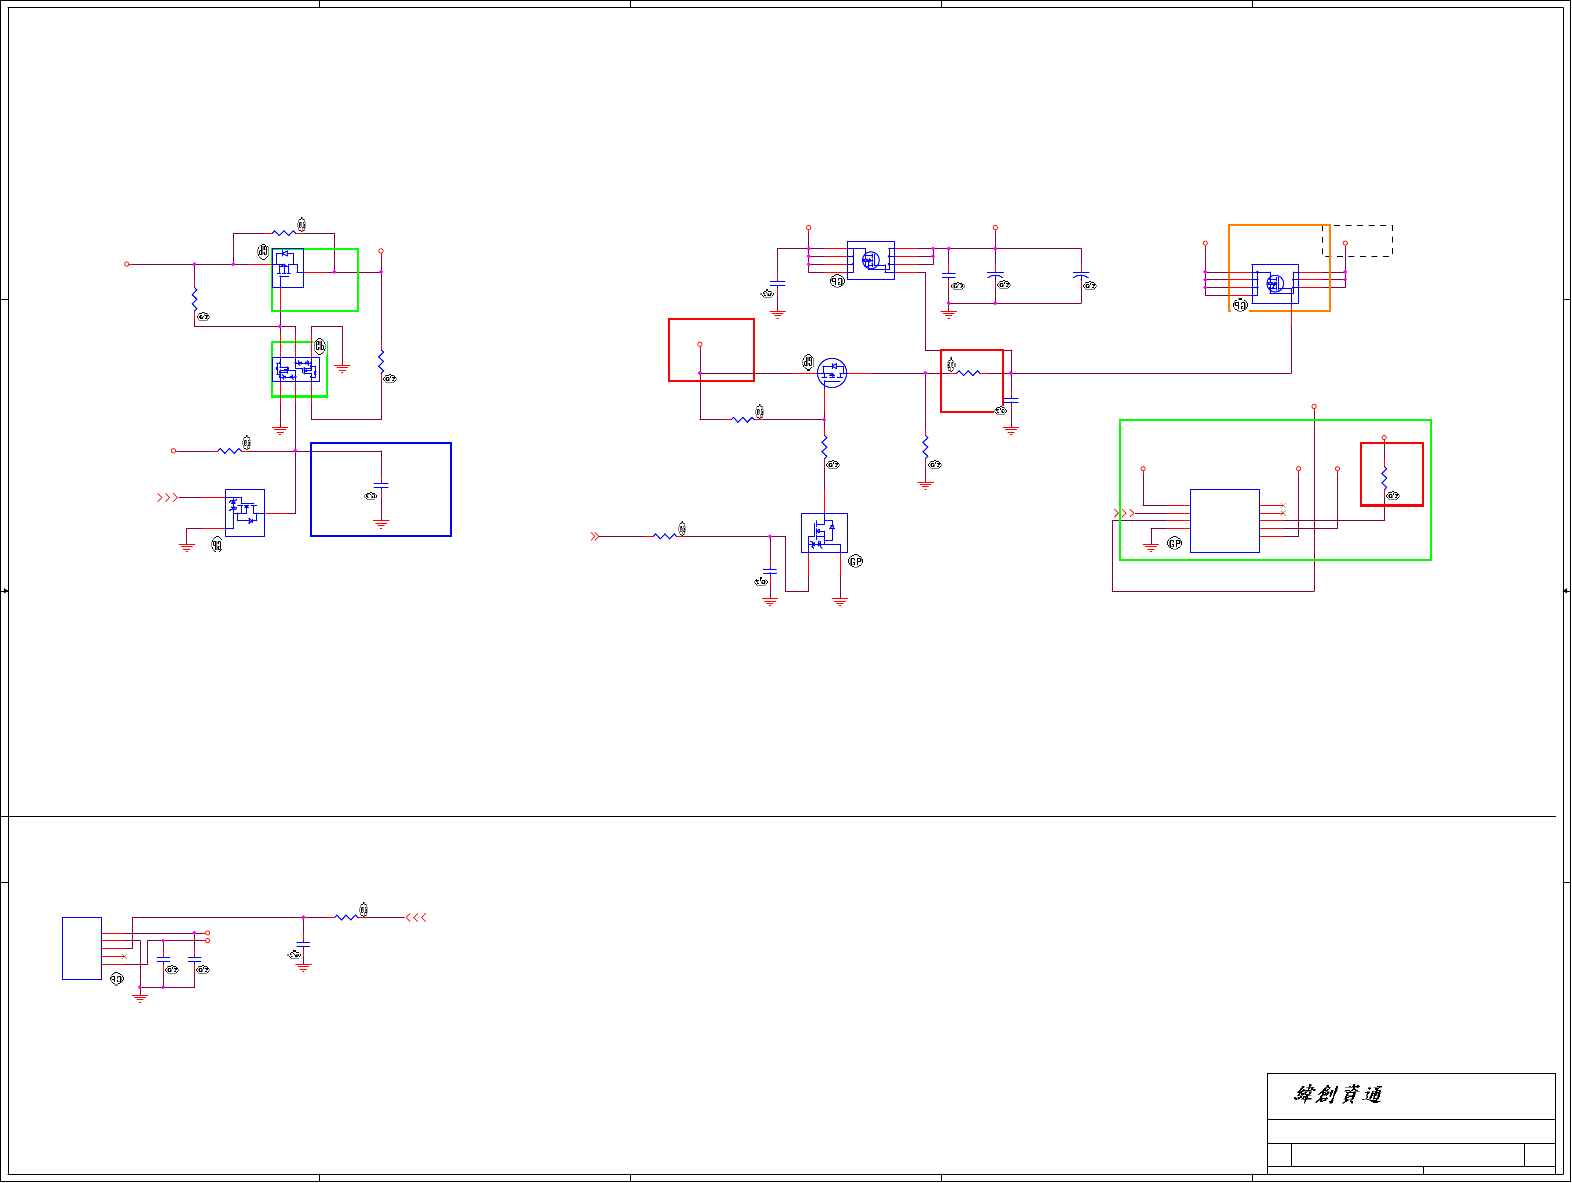Select the triple-arrow port feeding the green-boxed IC
Viewport: 1572px width, 1183px height.
click(x=1125, y=514)
